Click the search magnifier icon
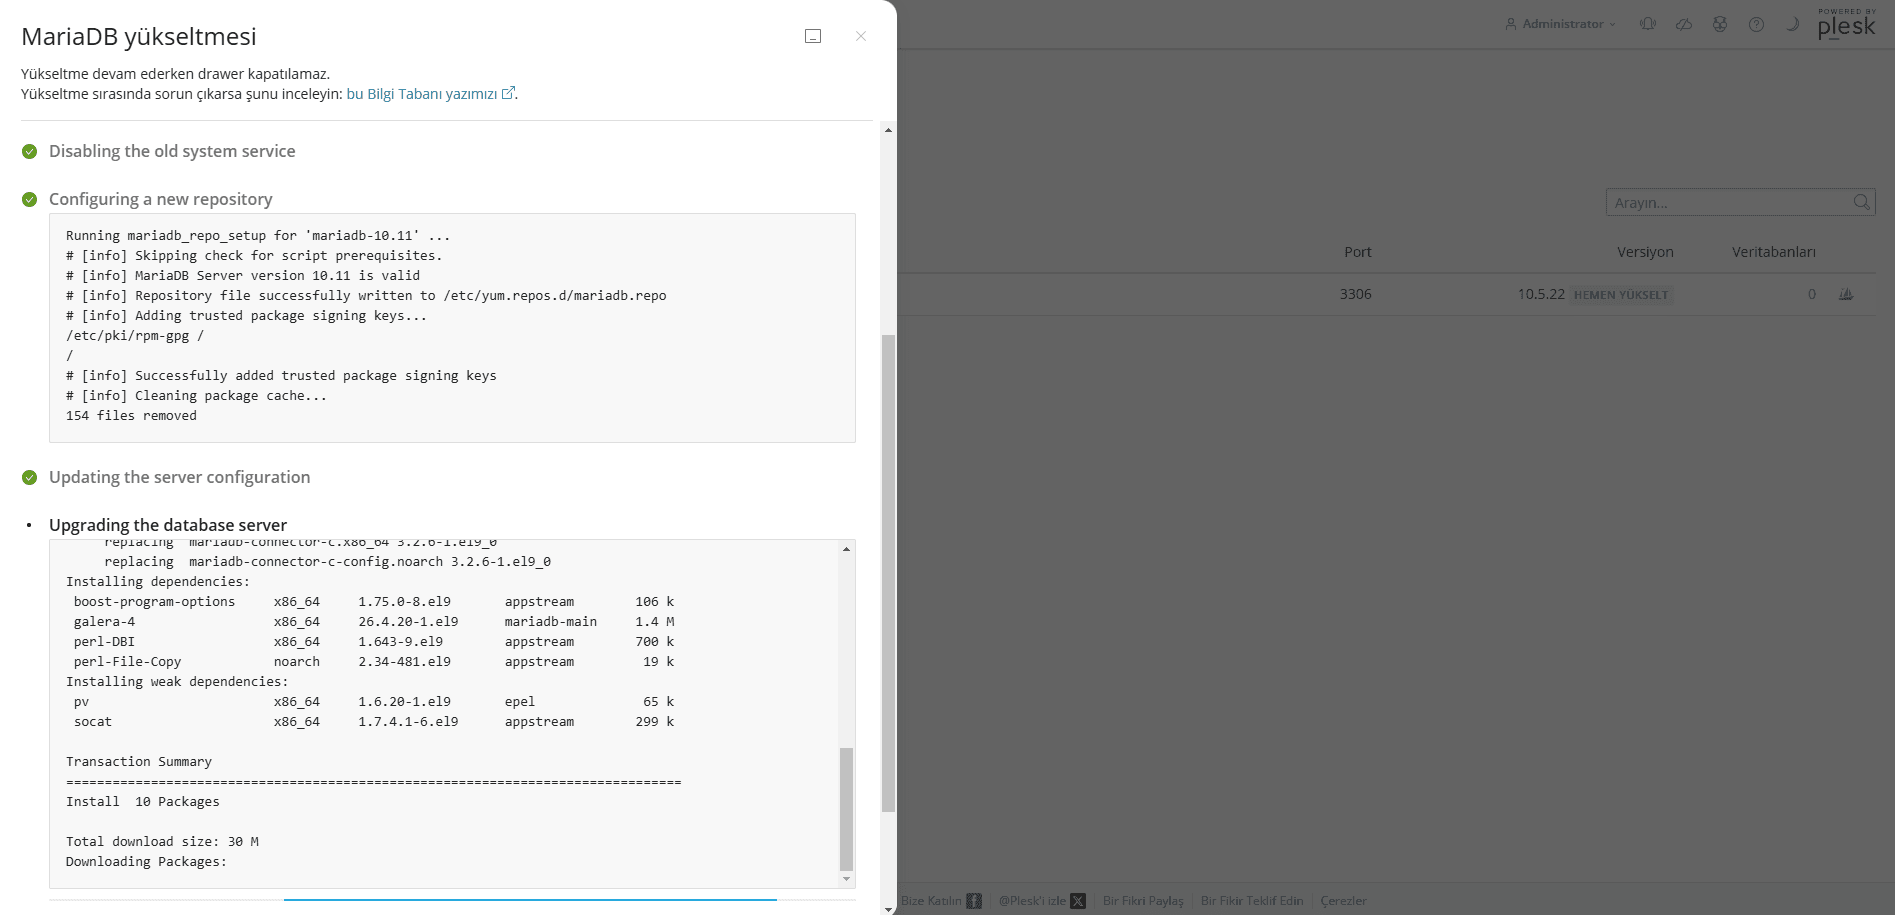Viewport: 1895px width, 915px height. point(1861,202)
